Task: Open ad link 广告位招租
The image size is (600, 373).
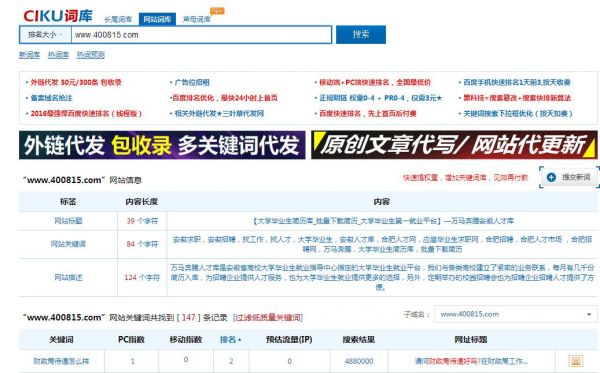Action: coord(192,82)
